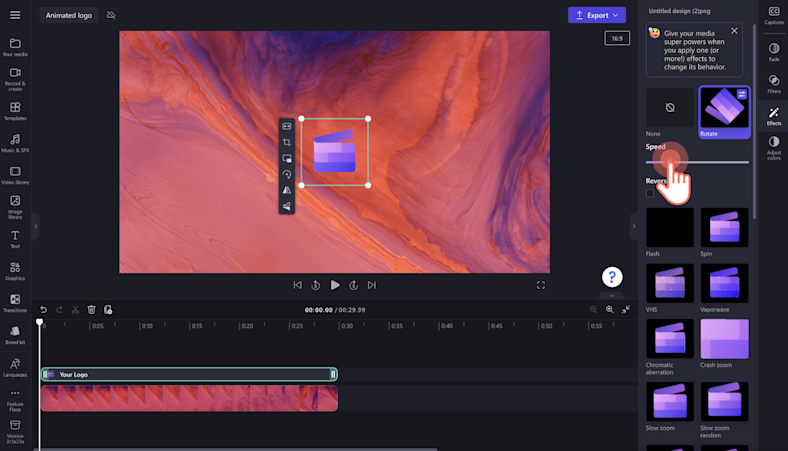Screen dimensions: 788x451
Task: Apply the Crash zoom effect
Action: coord(724,338)
